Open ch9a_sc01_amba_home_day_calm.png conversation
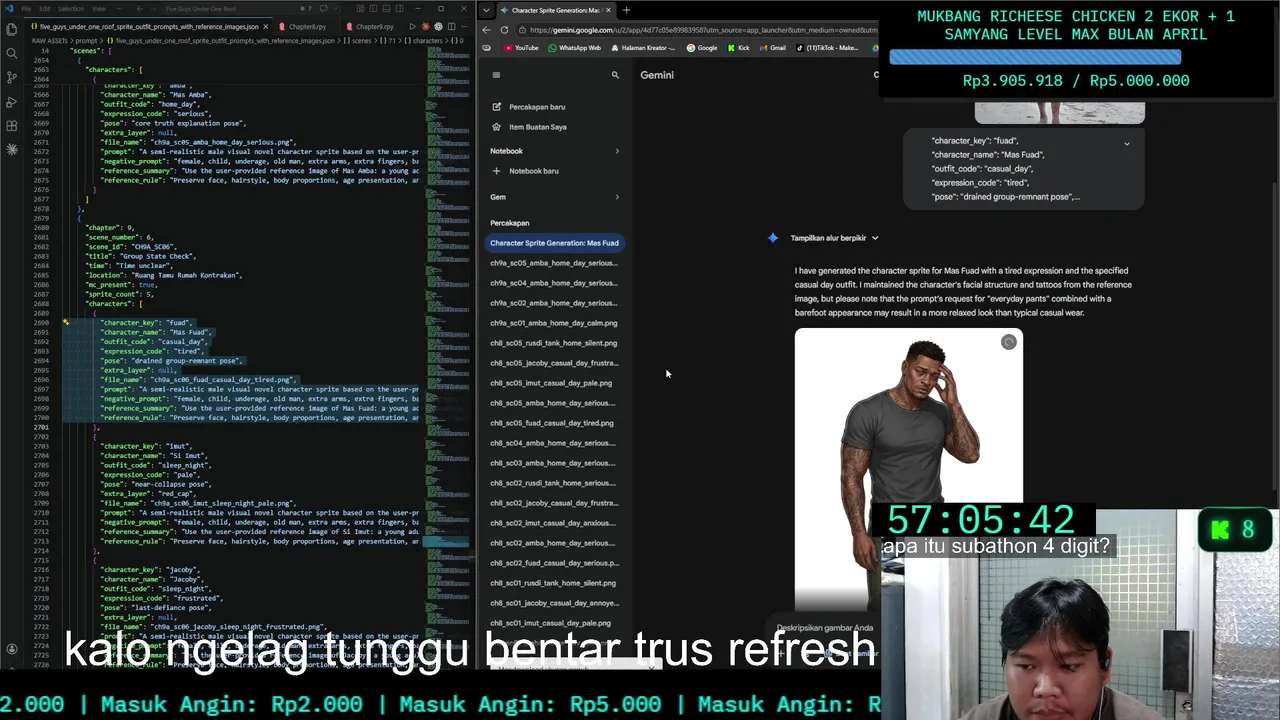This screenshot has height=720, width=1280. tap(554, 323)
